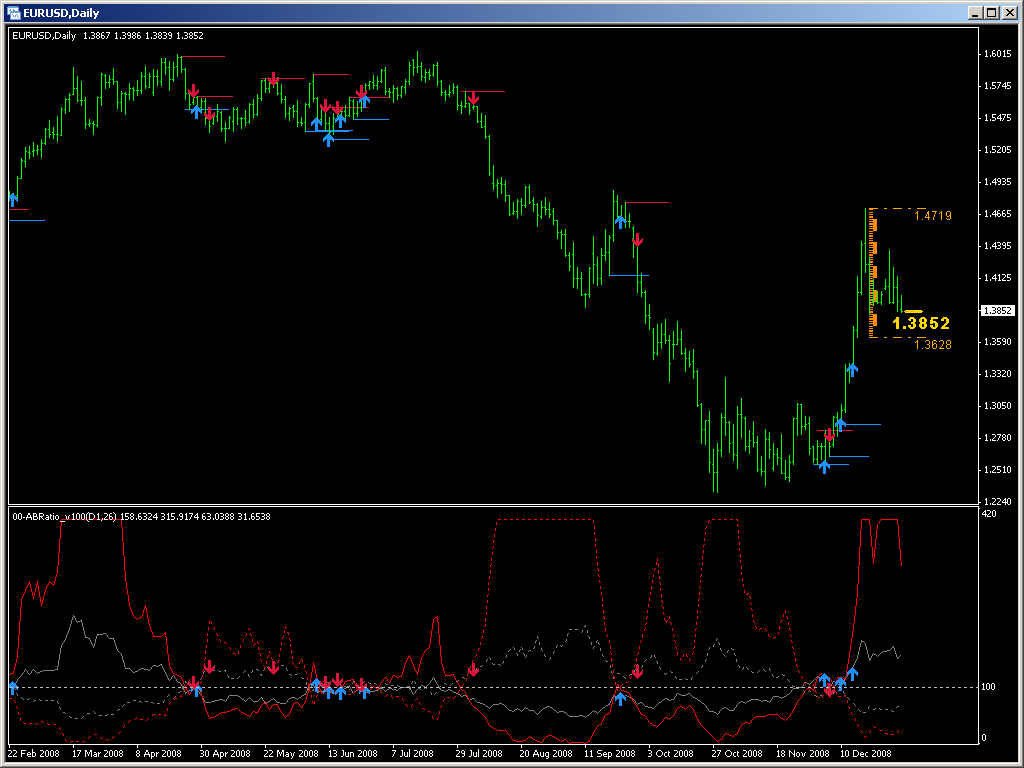This screenshot has width=1024, height=768.
Task: Click the large yellow 1.3852 price label
Action: tap(921, 323)
